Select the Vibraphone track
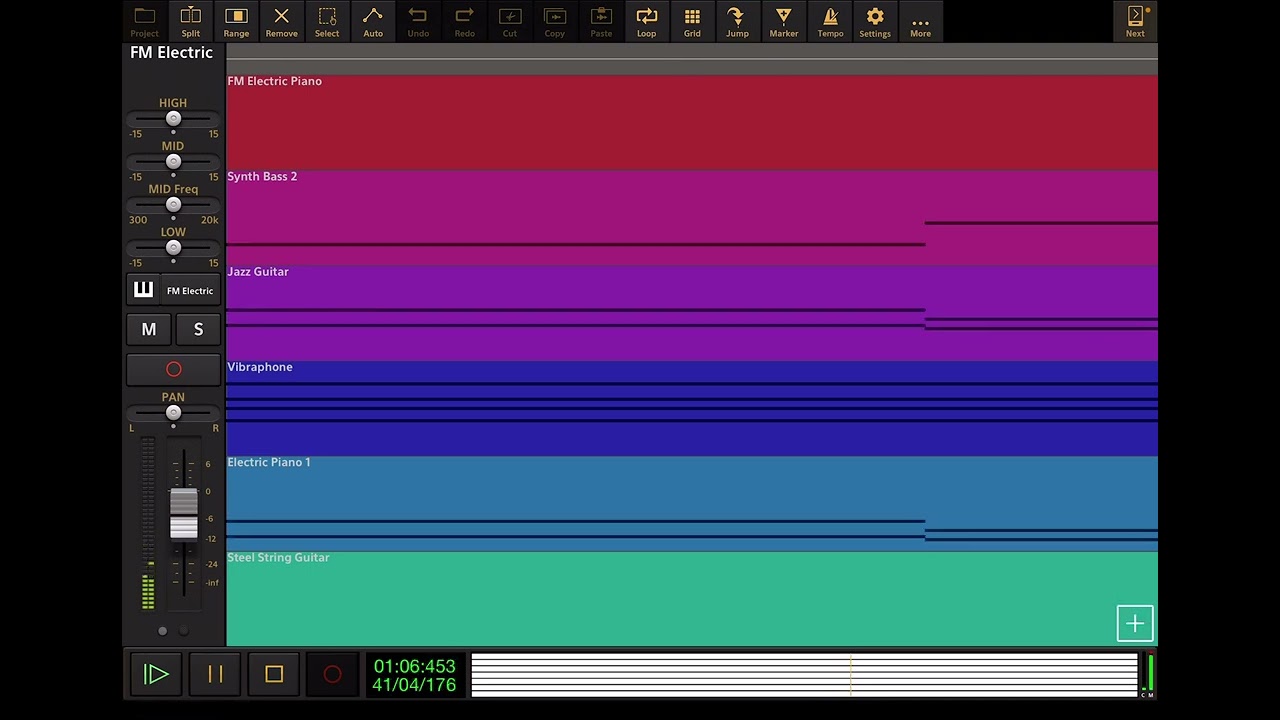The height and width of the screenshot is (720, 1280). pyautogui.click(x=692, y=409)
